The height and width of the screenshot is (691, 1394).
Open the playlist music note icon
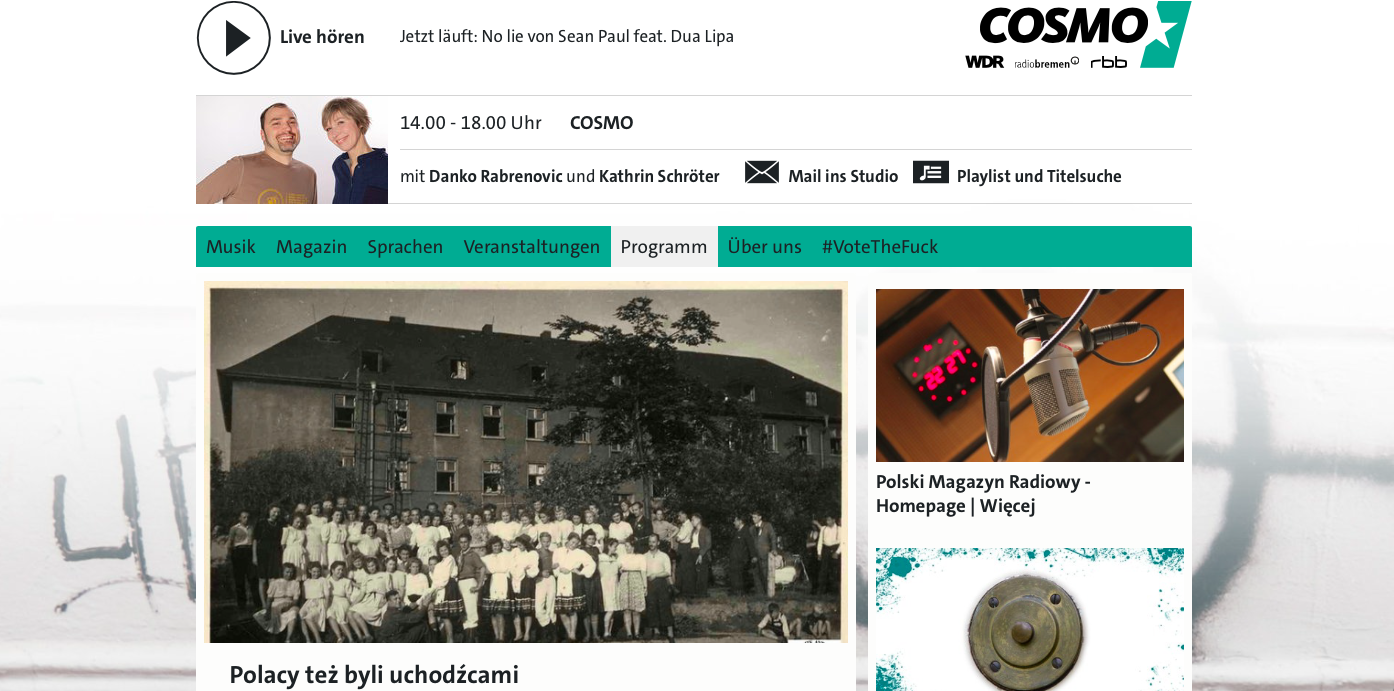[931, 172]
